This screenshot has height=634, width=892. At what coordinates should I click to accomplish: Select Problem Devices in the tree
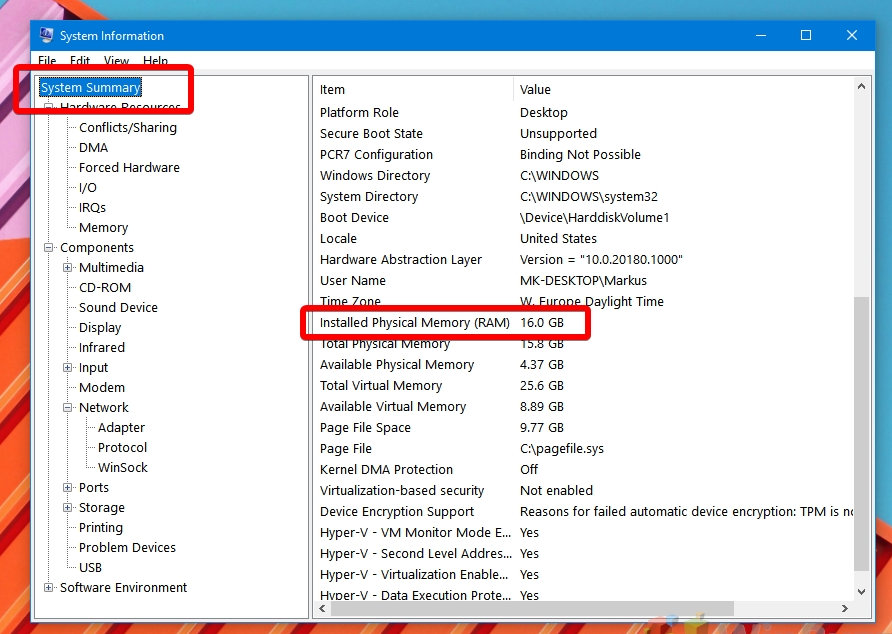(127, 548)
